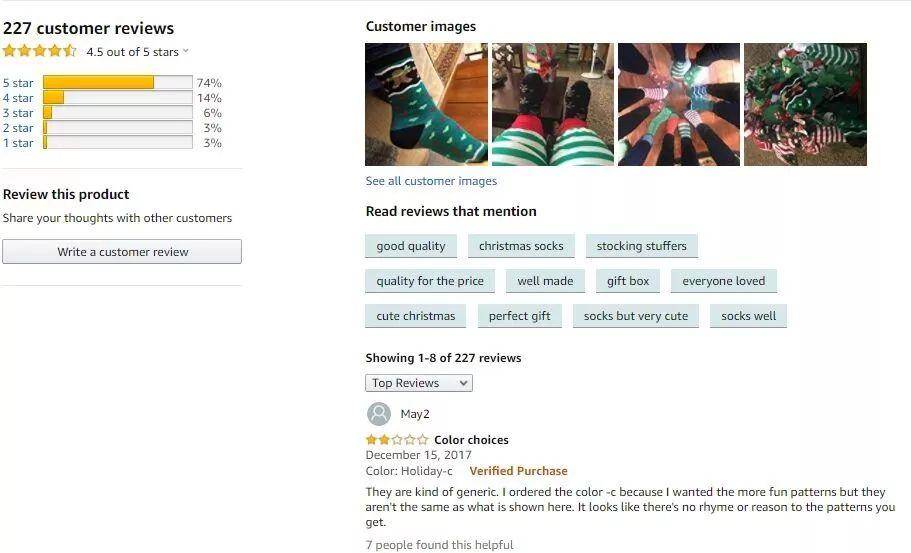Select the stocking stuffers mention tag
This screenshot has height=553, width=911.
pyautogui.click(x=641, y=246)
